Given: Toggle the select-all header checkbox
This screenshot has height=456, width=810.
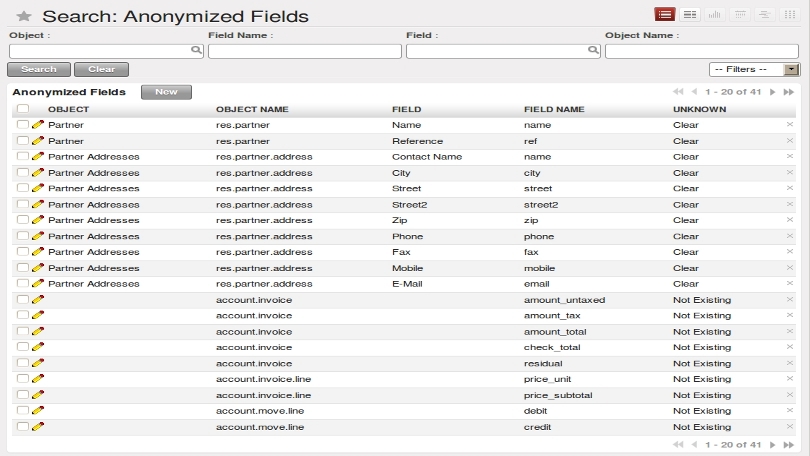Looking at the screenshot, I should coord(23,108).
